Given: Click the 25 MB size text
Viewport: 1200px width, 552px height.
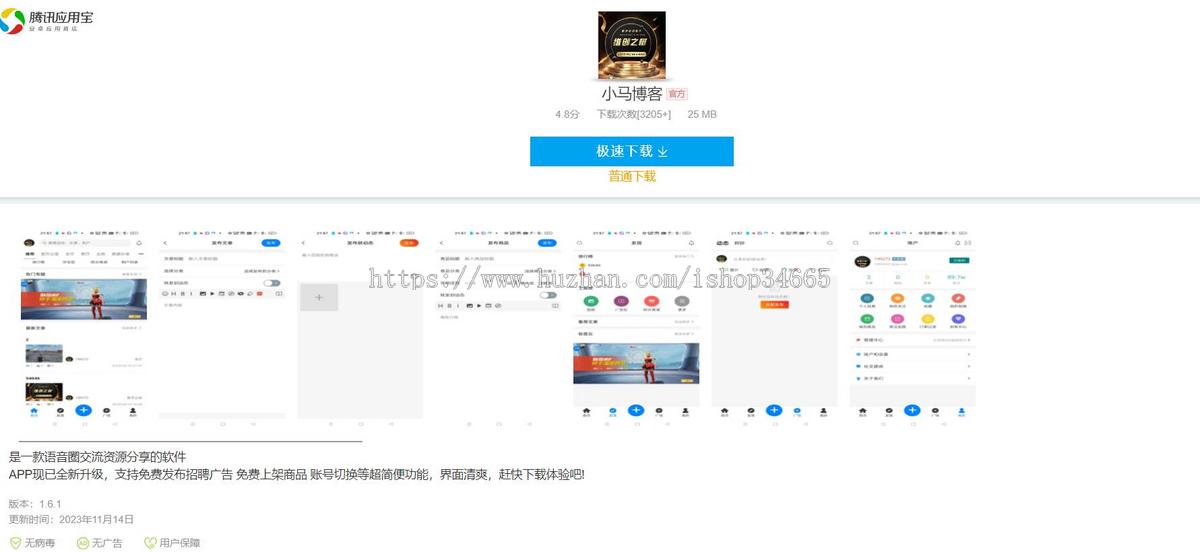Looking at the screenshot, I should [x=702, y=115].
